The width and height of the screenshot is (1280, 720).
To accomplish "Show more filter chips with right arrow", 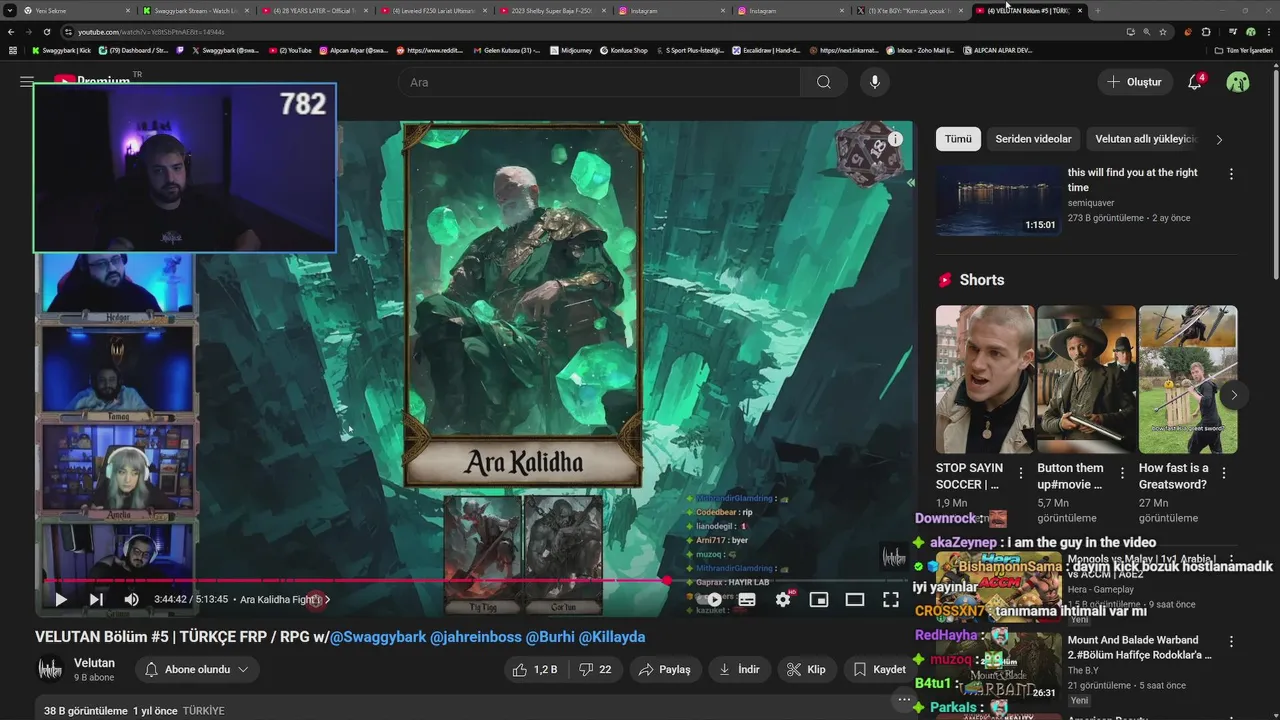I will pos(1219,139).
